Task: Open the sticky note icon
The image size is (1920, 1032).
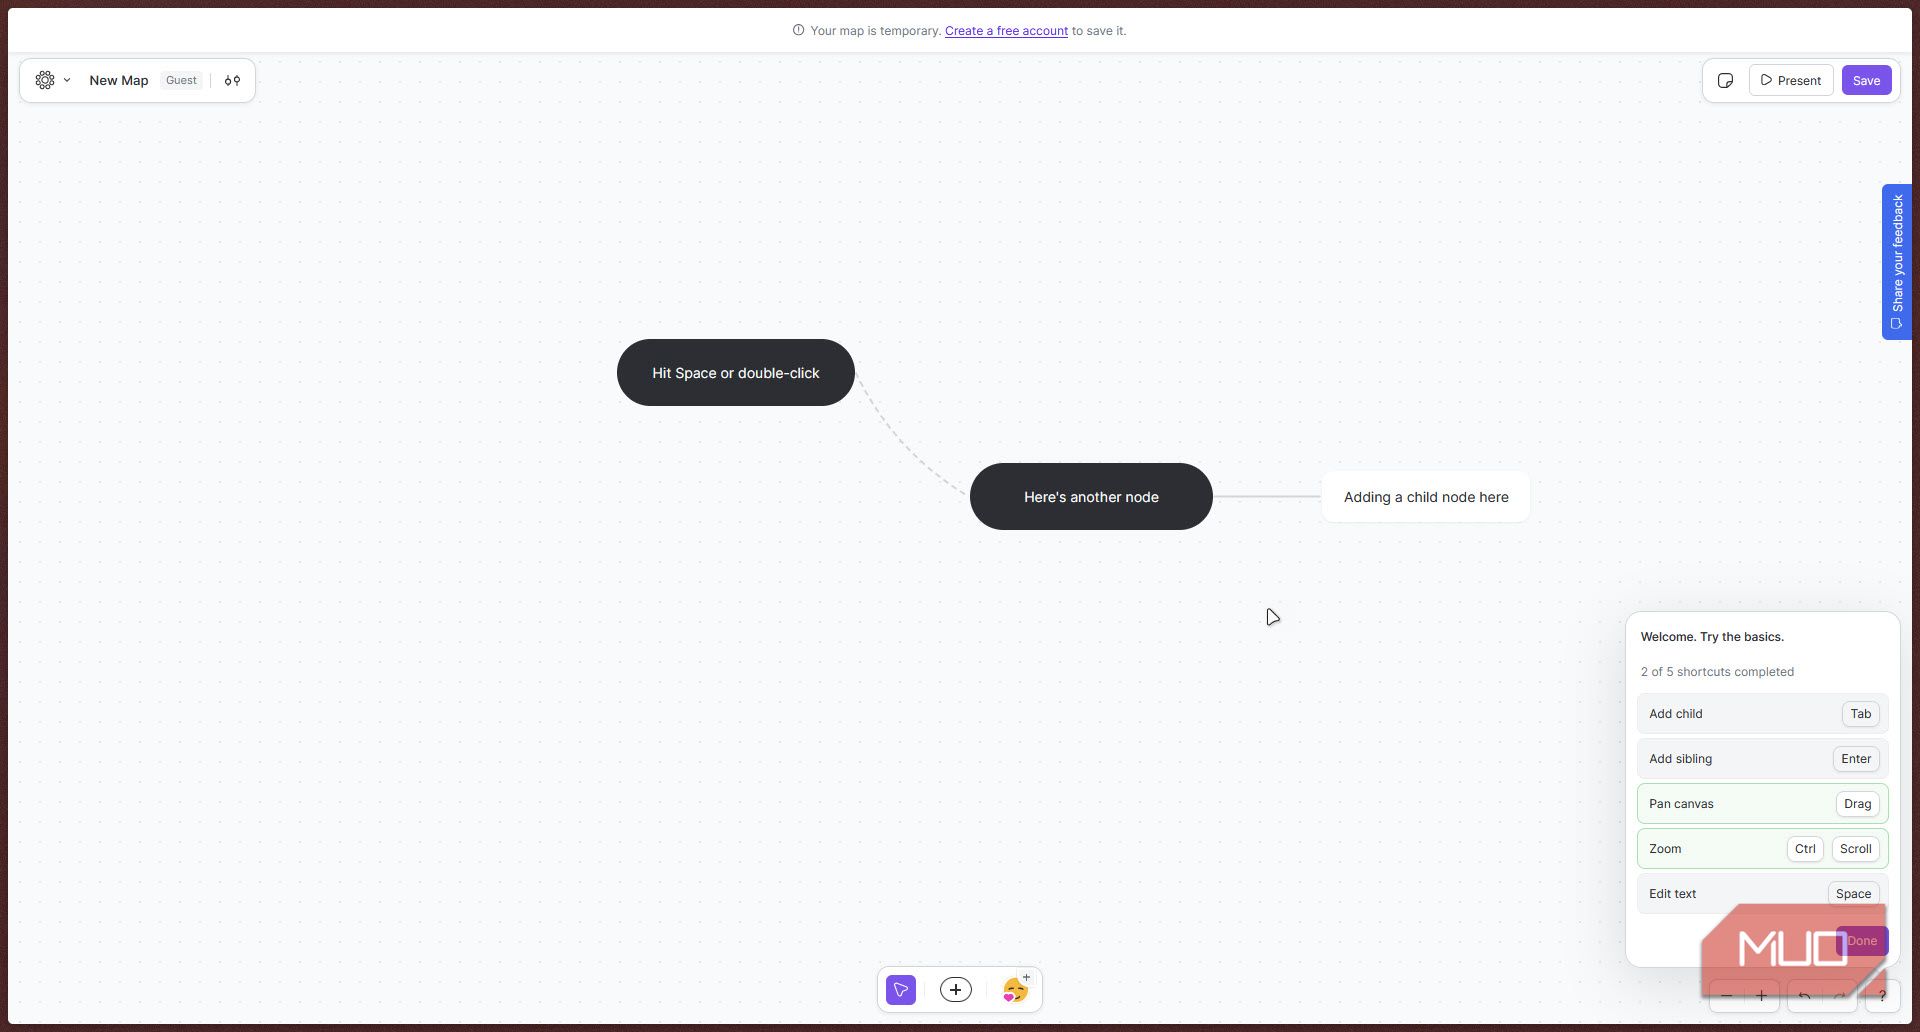Action: pyautogui.click(x=1725, y=80)
